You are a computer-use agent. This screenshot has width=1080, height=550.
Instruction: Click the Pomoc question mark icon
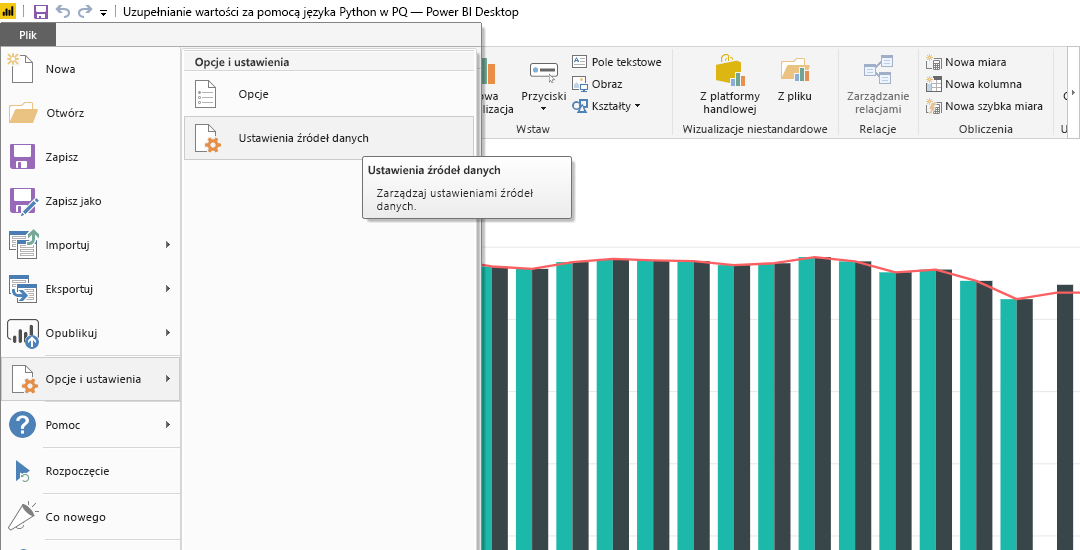(x=22, y=425)
